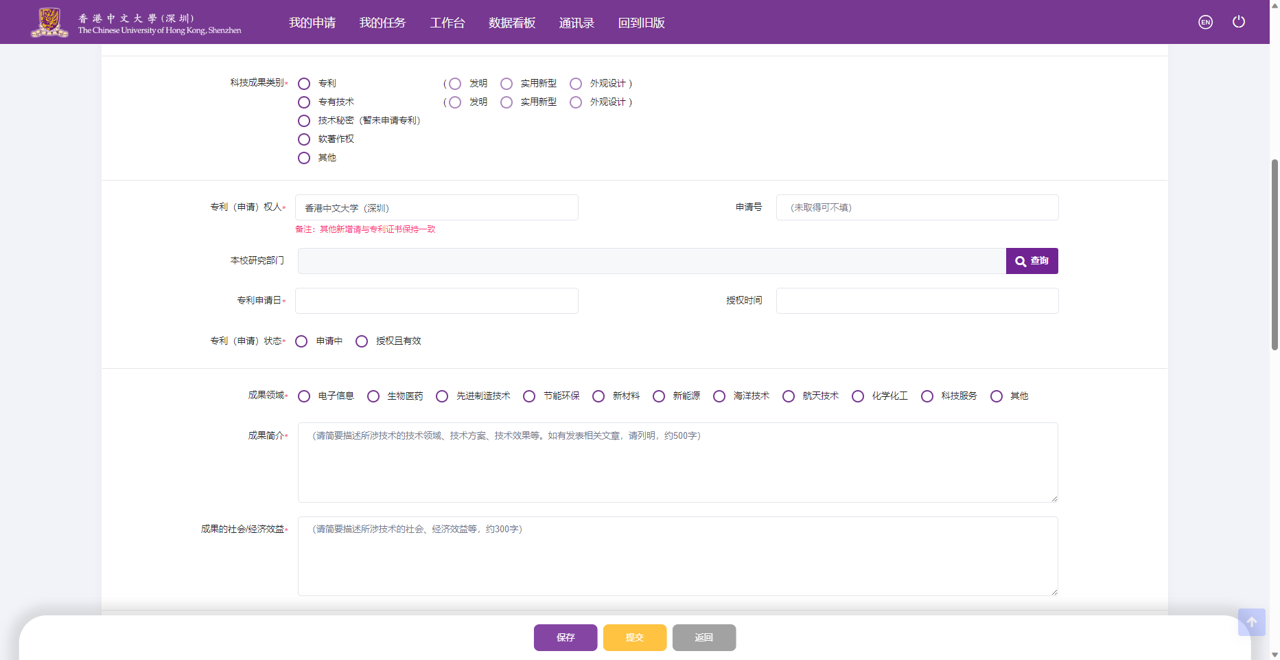The height and width of the screenshot is (660, 1280).
Task: Select 生物医药 as achievement field
Action: pos(373,397)
